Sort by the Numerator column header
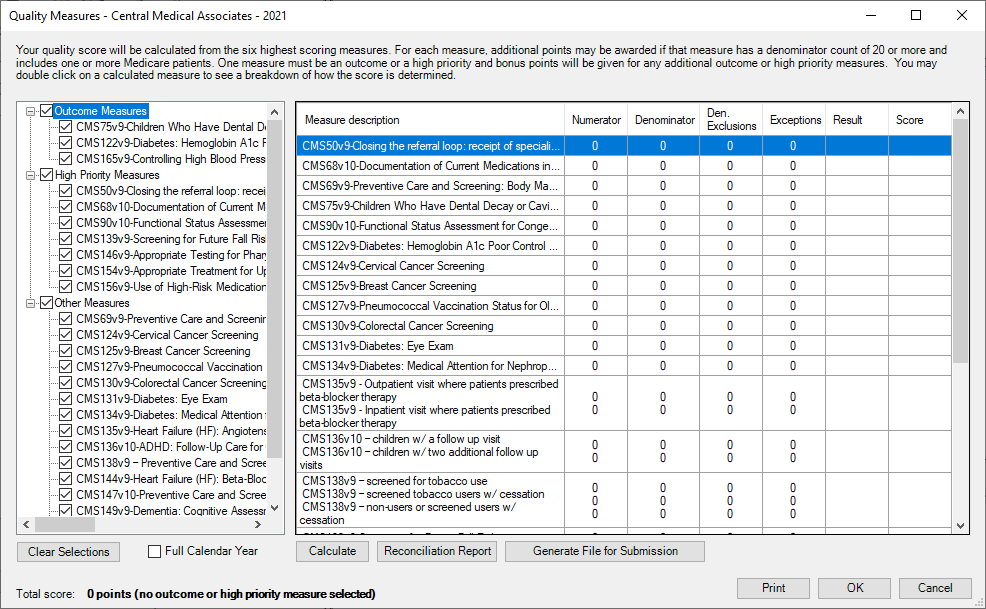The image size is (986, 609). point(596,120)
